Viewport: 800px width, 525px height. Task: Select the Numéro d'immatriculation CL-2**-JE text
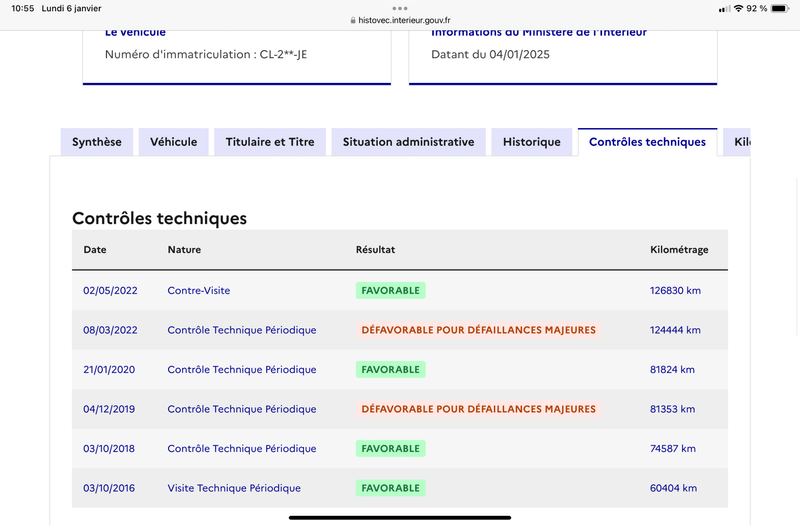[206, 55]
